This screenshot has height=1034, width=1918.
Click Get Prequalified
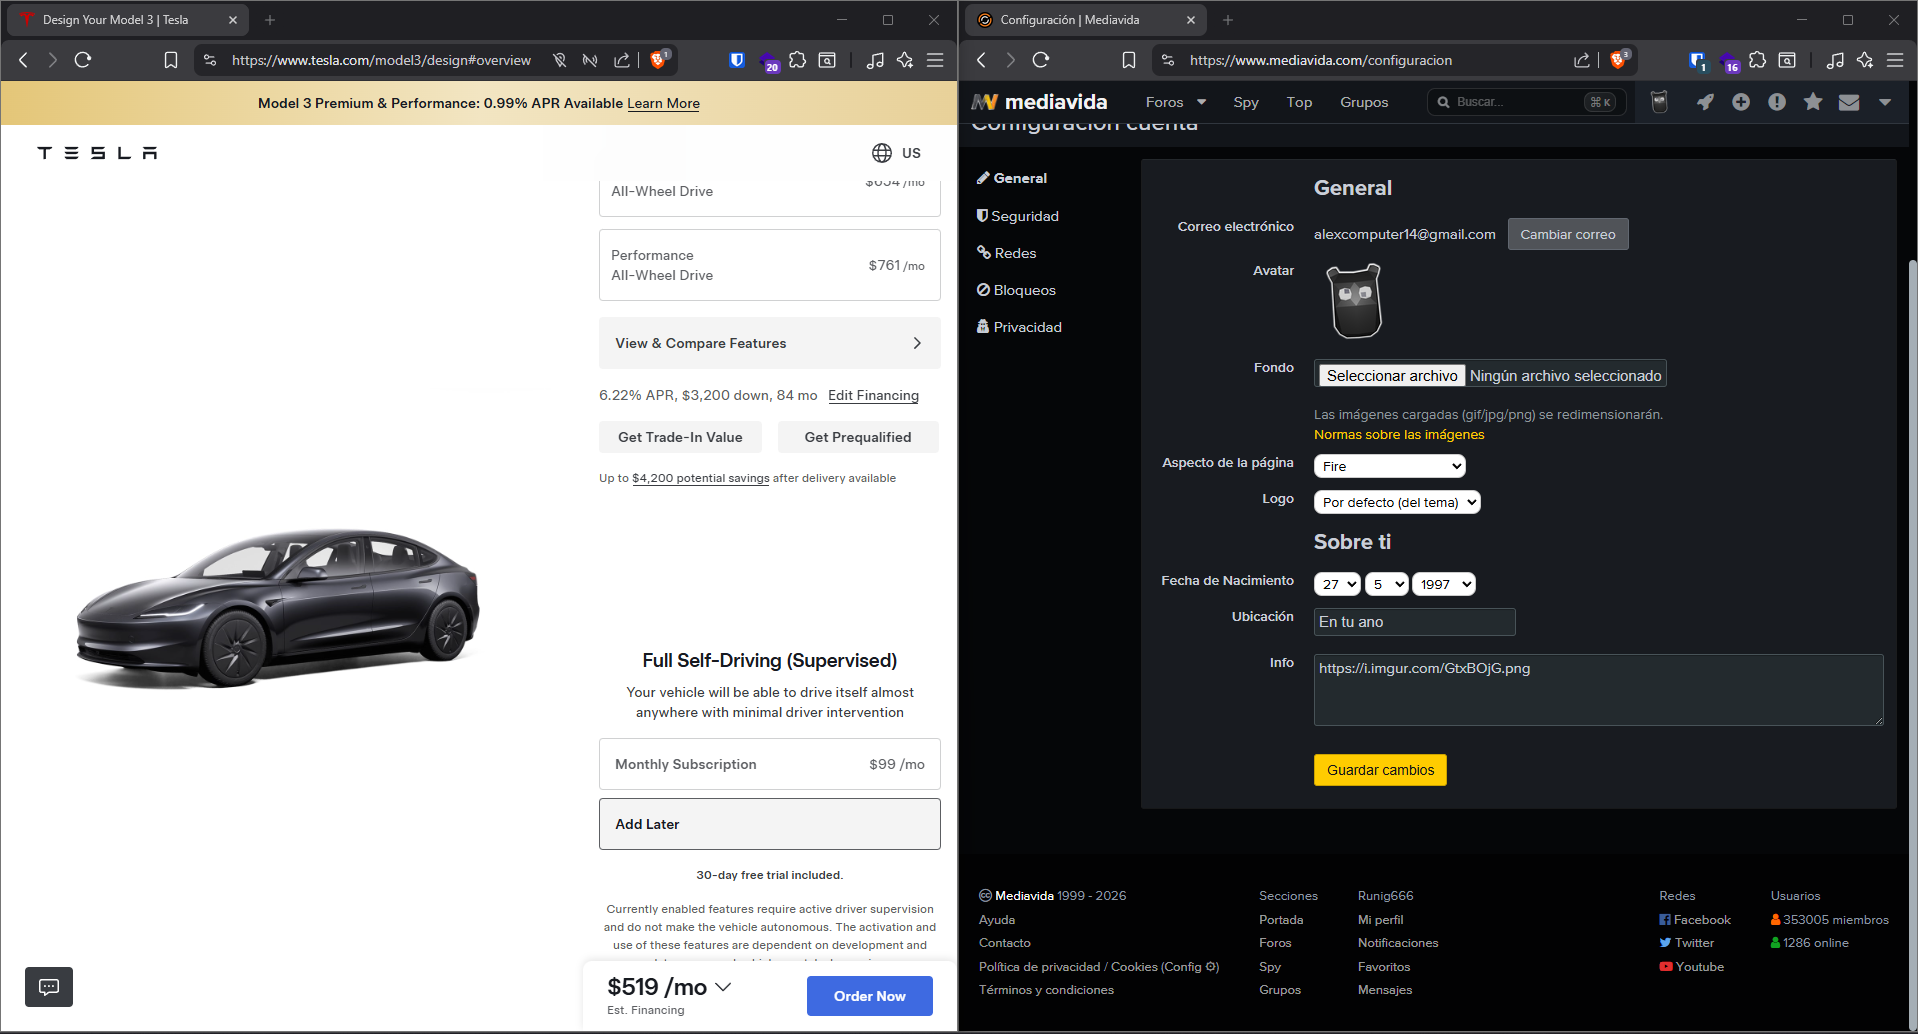(x=858, y=437)
